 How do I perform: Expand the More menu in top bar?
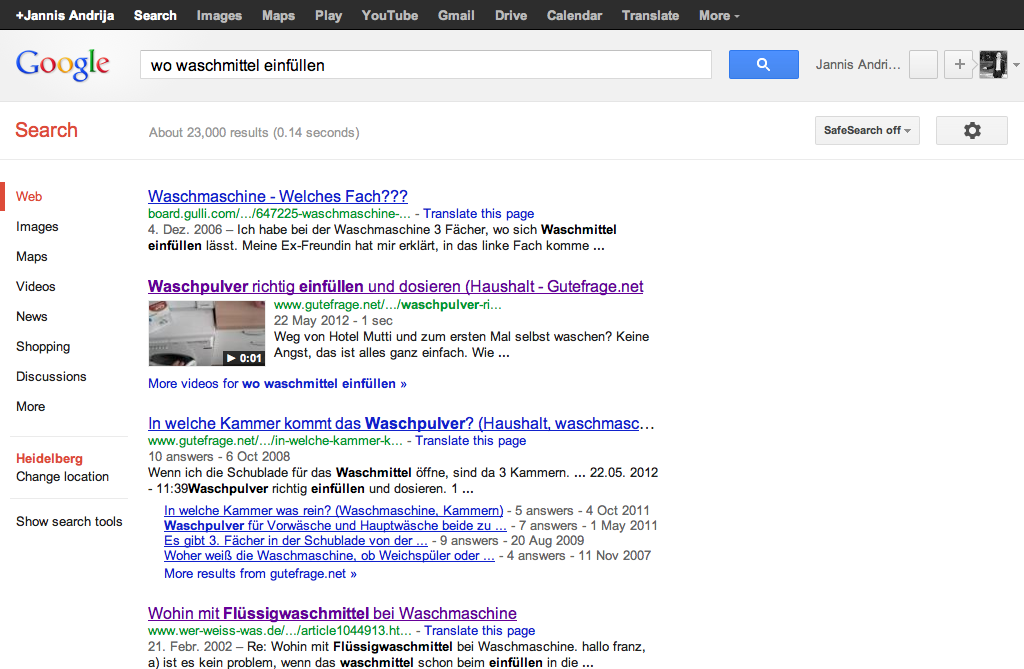719,15
